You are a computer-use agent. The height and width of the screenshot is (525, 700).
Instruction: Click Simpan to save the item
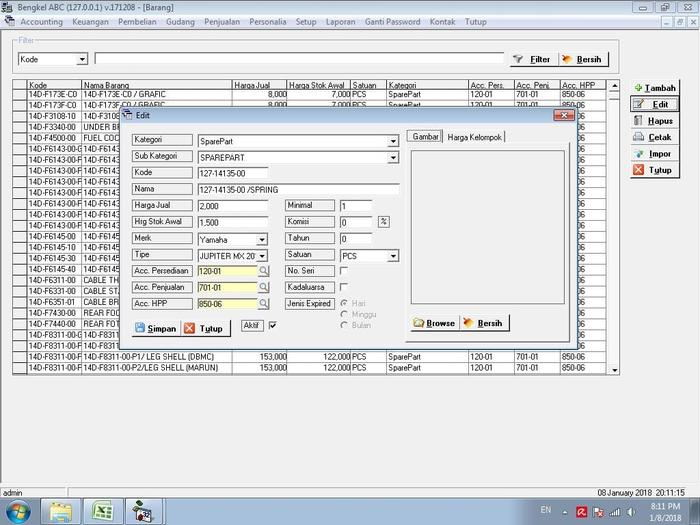[155, 328]
